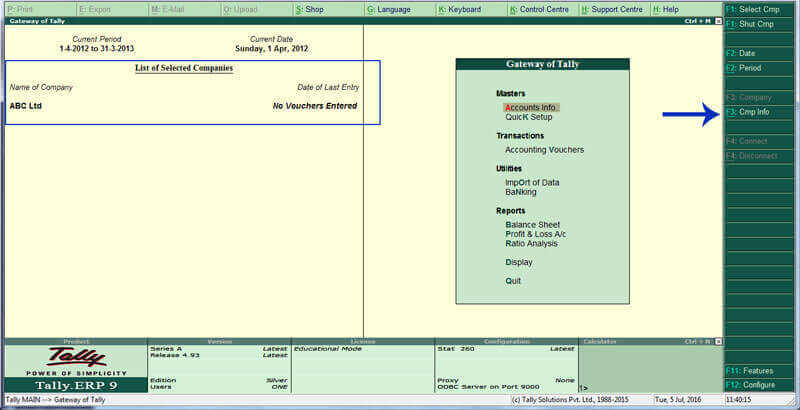Open the Keyboard menu
The height and width of the screenshot is (410, 800).
click(x=472, y=9)
